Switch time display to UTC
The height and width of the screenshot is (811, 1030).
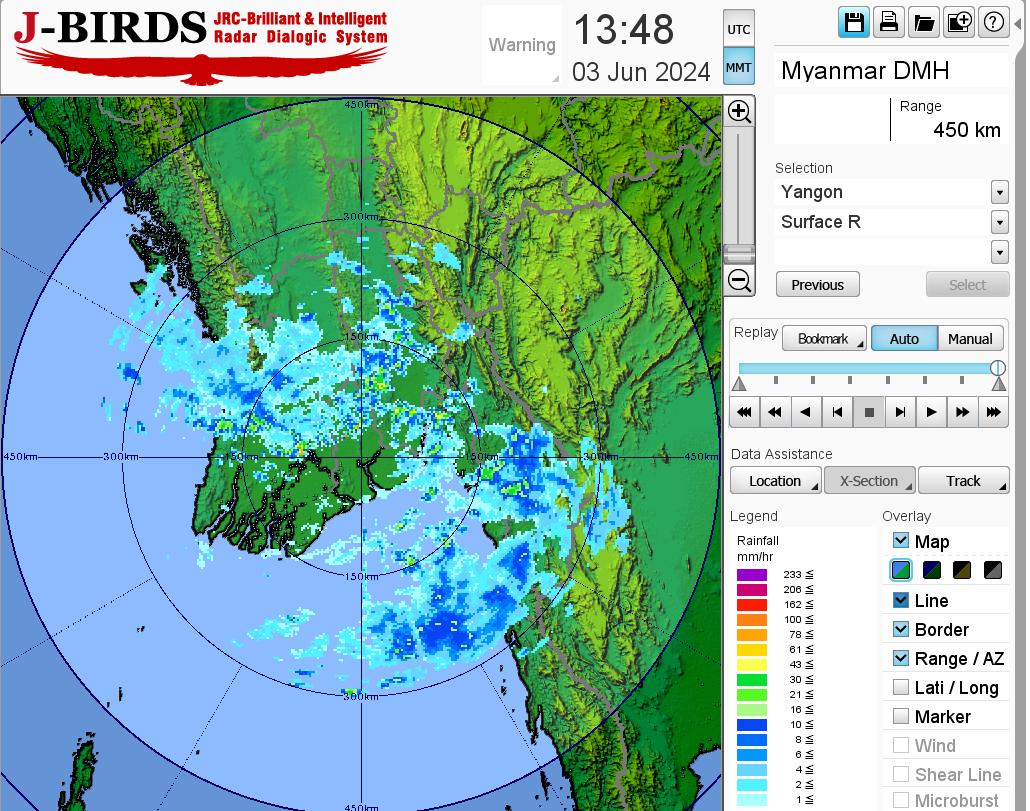739,30
